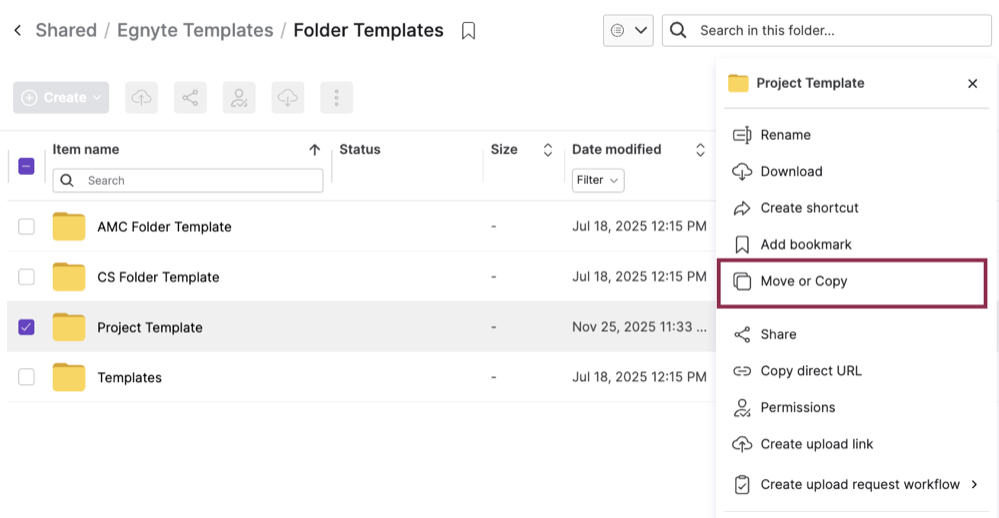The image size is (999, 518).
Task: Toggle Size column sort arrows
Action: pos(547,150)
